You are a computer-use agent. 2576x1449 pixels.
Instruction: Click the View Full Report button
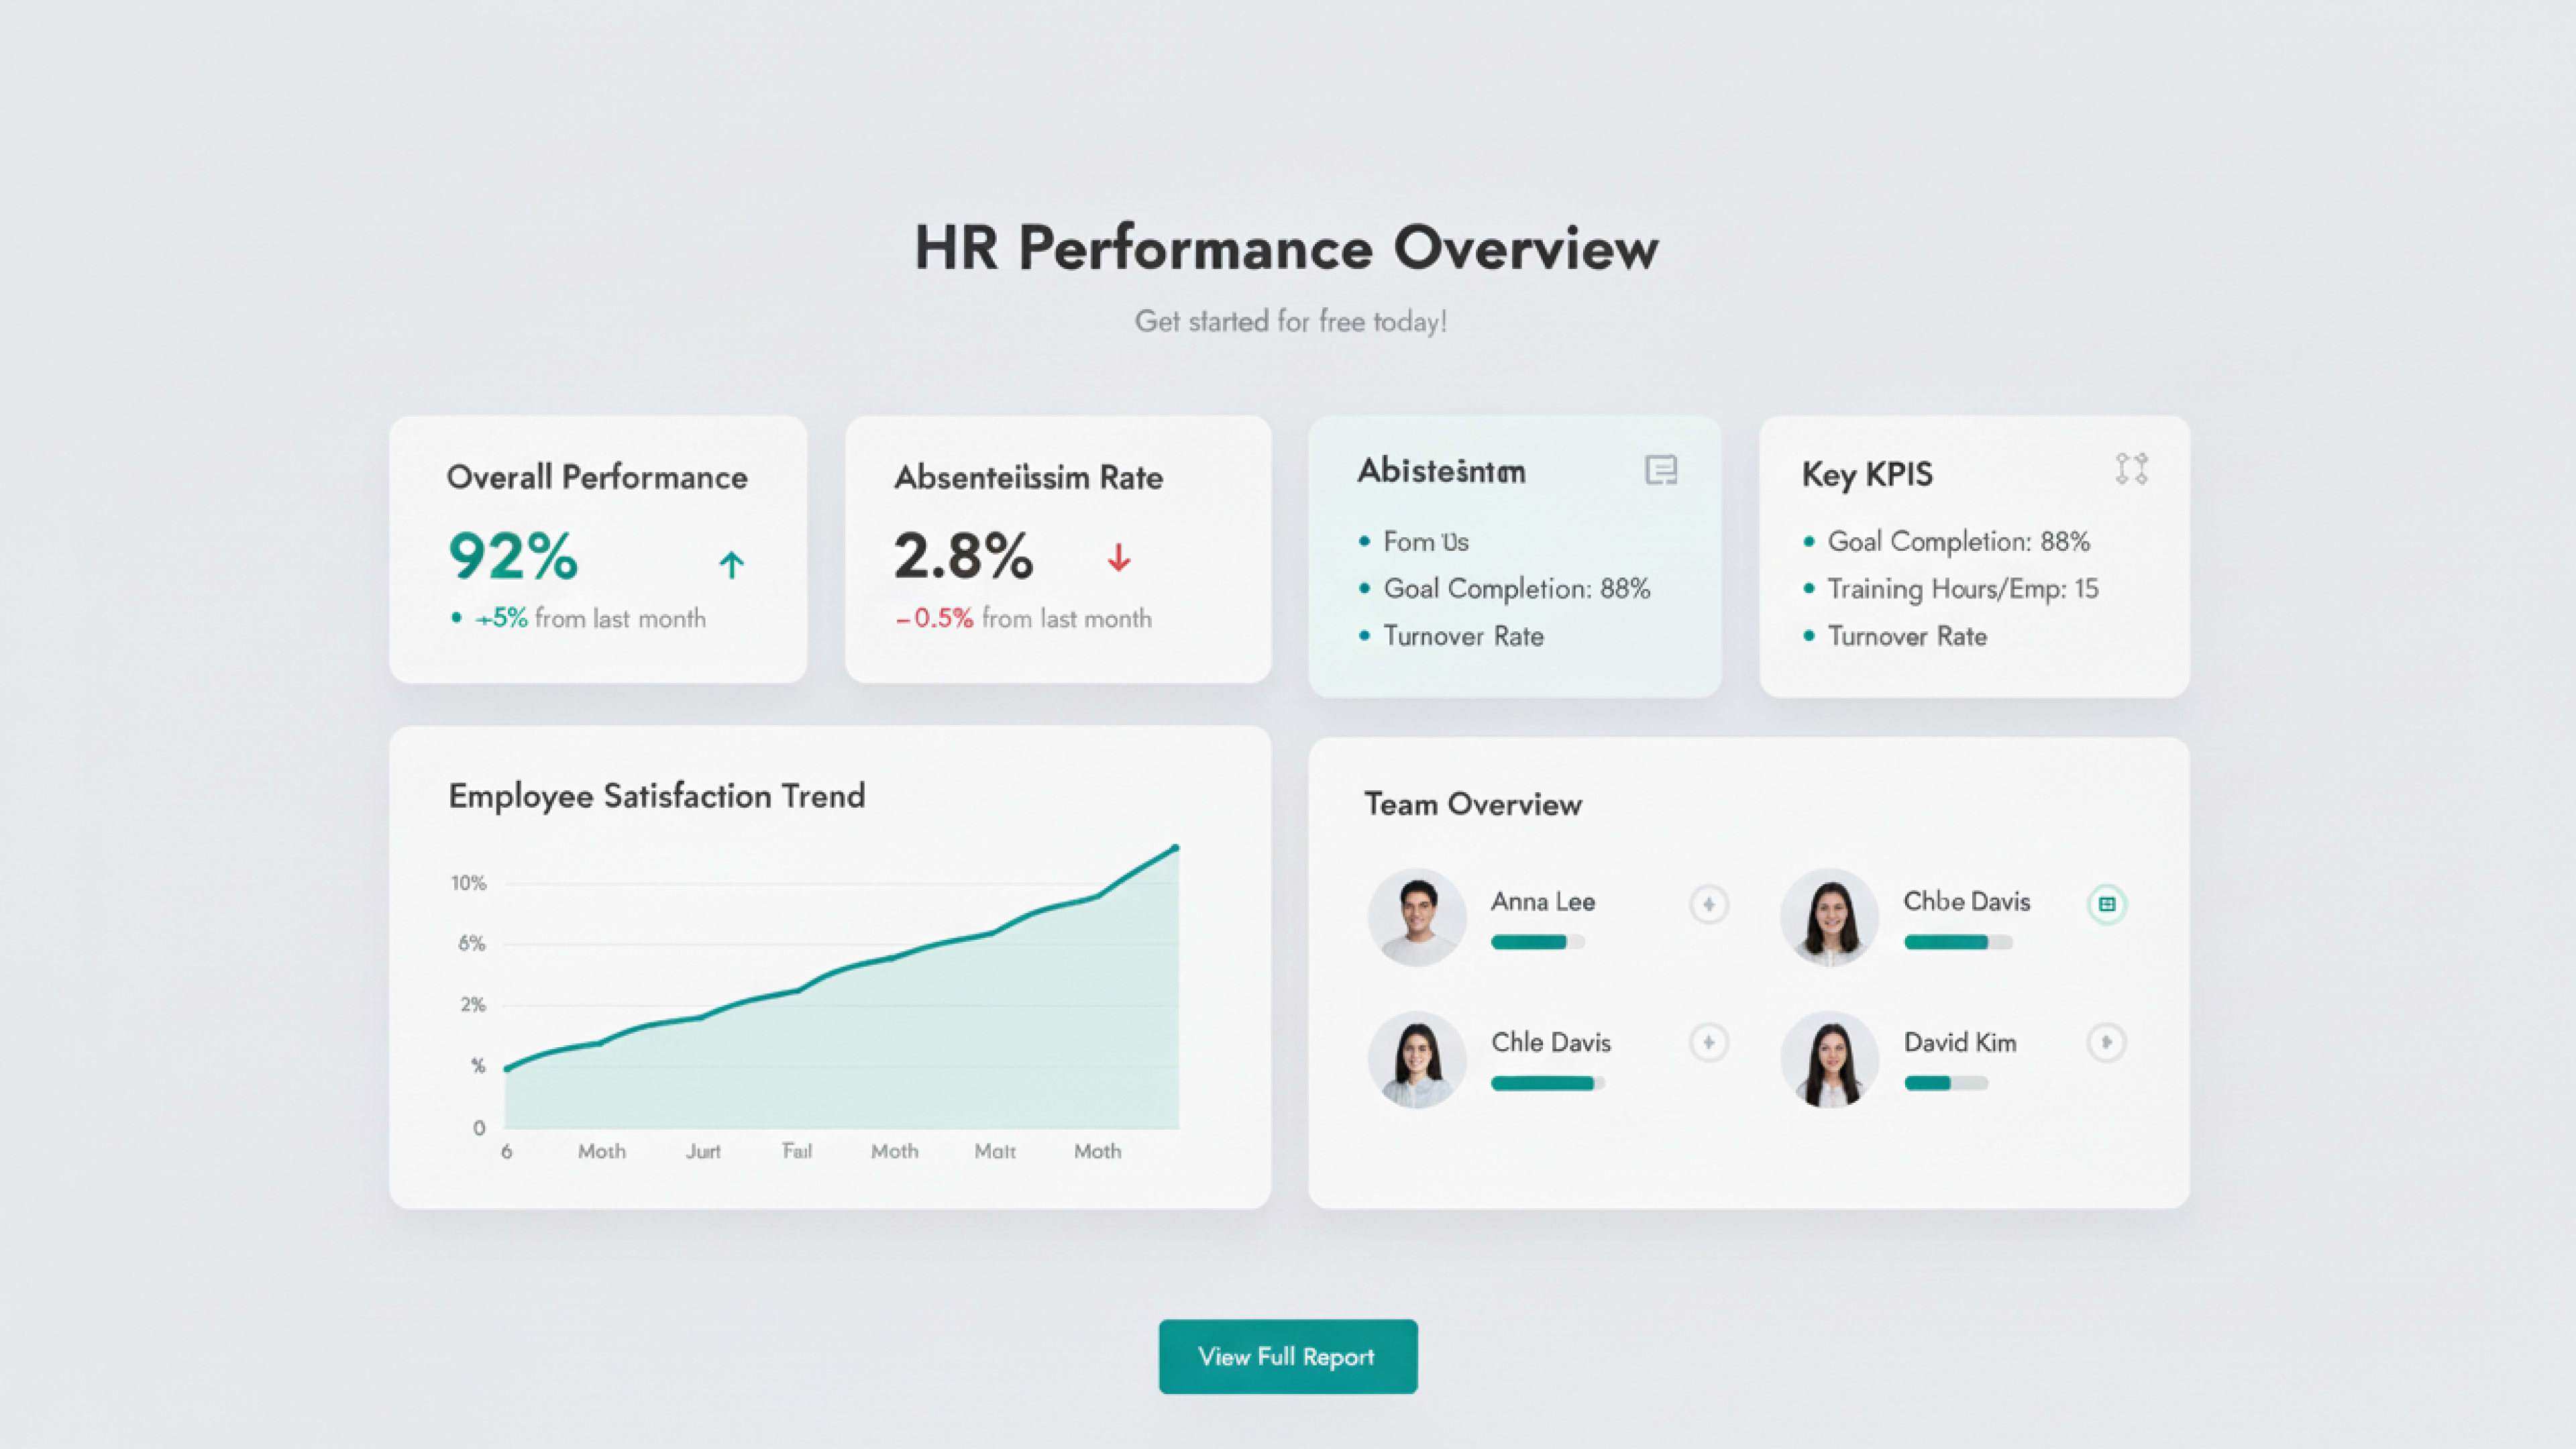click(x=1287, y=1357)
